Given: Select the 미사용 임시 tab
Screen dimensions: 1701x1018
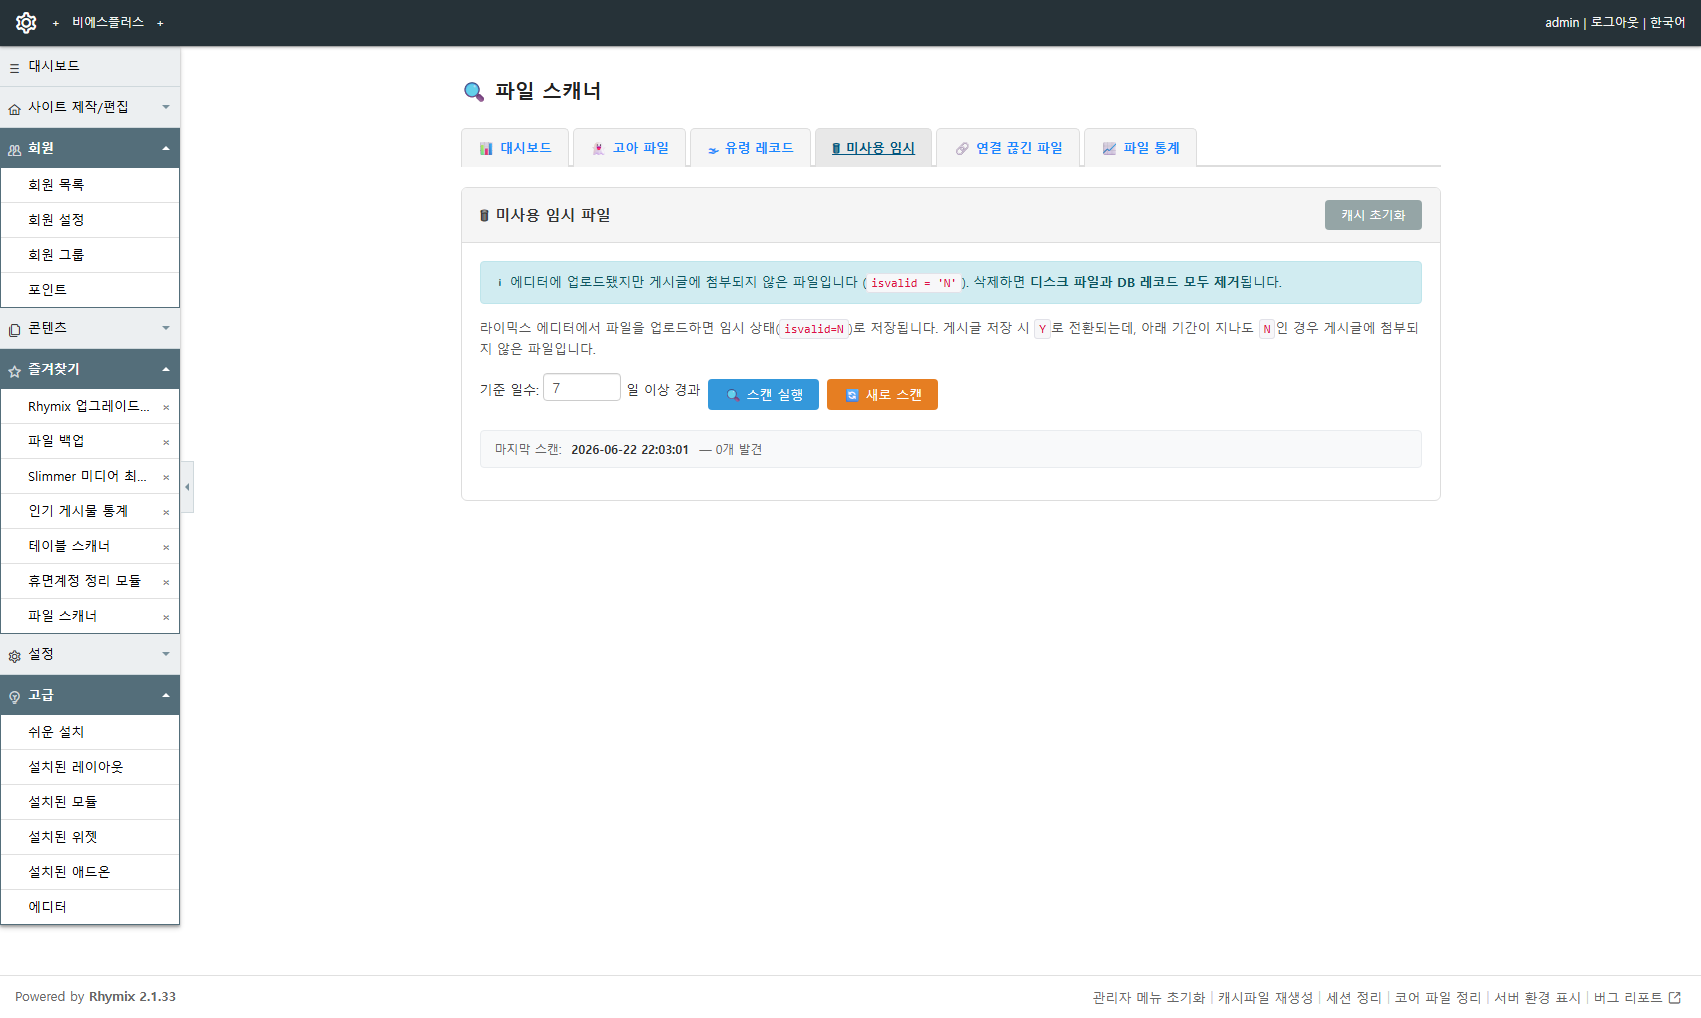Looking at the screenshot, I should [x=873, y=148].
